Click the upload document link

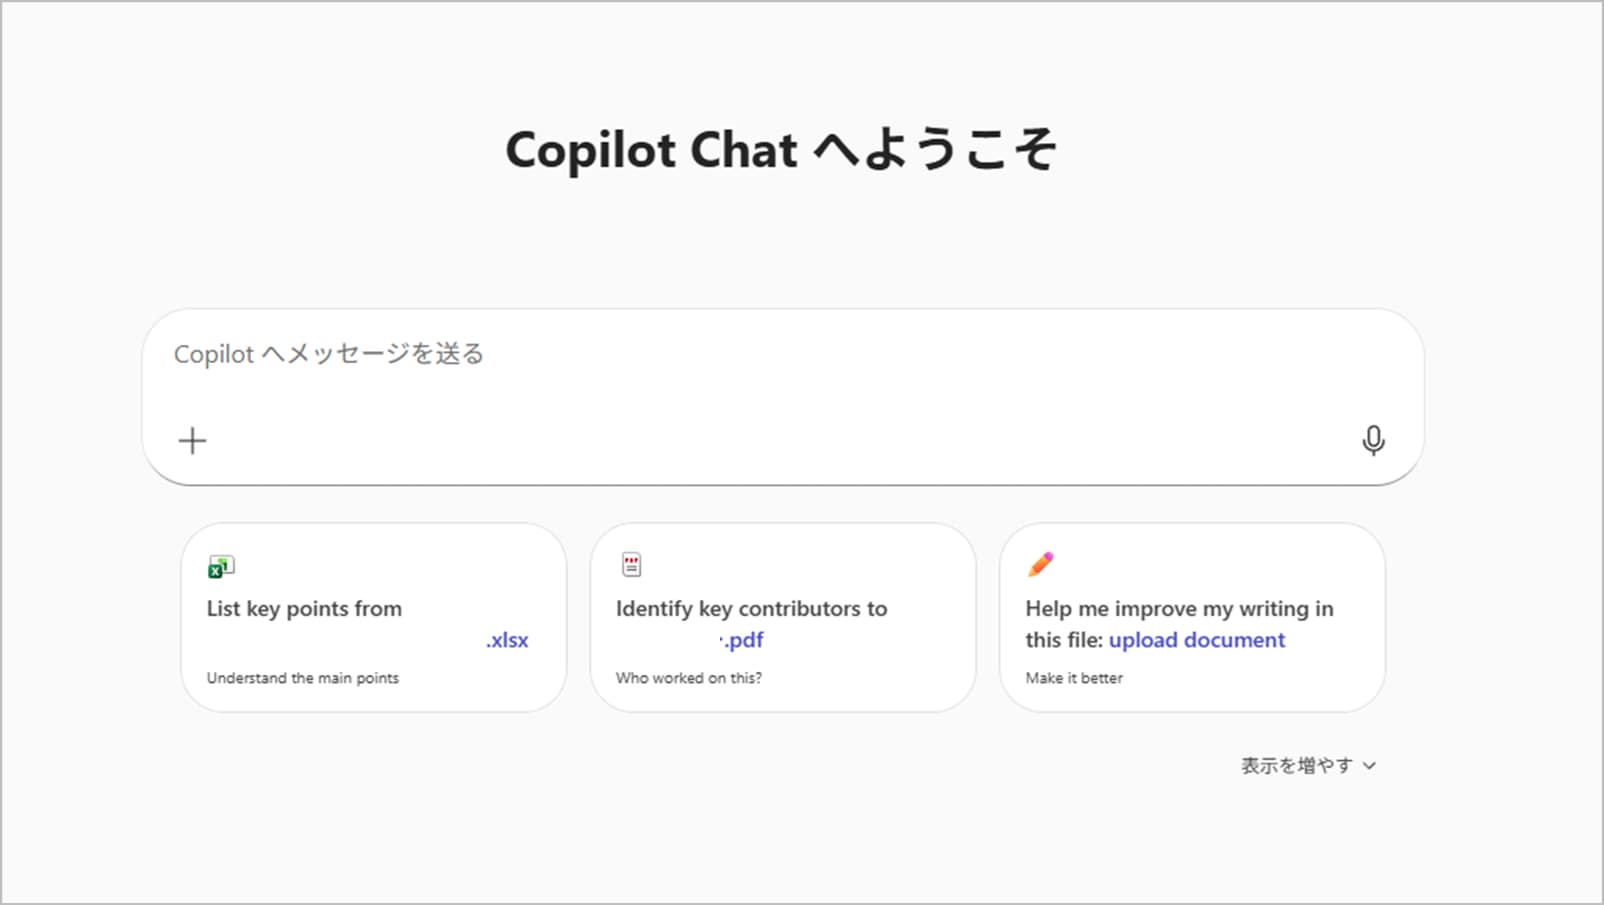(1196, 640)
